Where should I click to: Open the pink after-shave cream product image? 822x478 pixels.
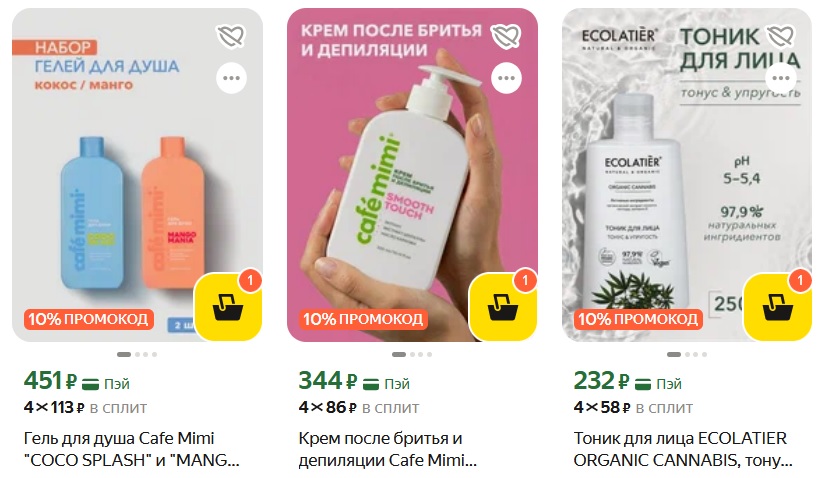[412, 175]
